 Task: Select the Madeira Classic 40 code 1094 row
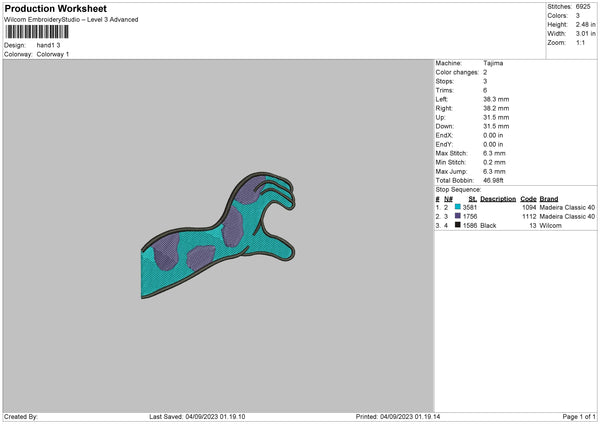tap(515, 207)
